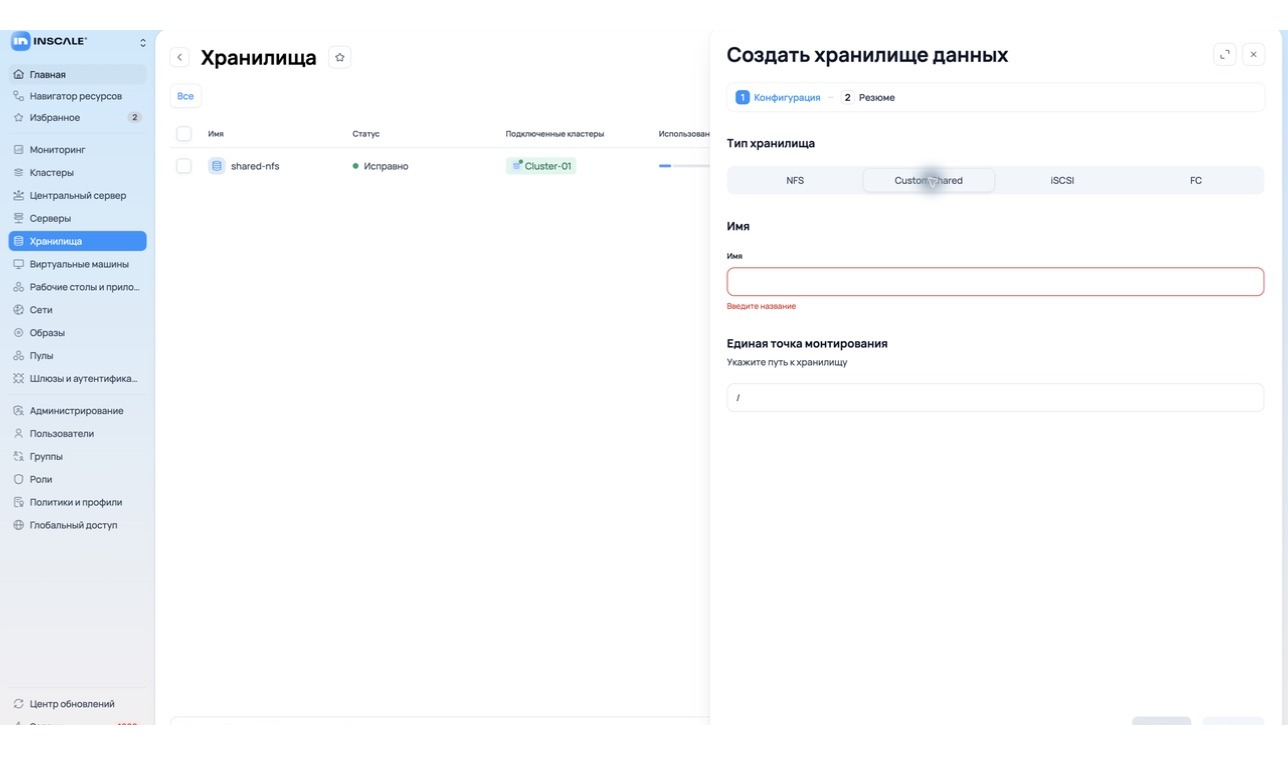The width and height of the screenshot is (1288, 768).
Task: Click the Центральный сервер sidebar icon
Action: click(x=18, y=196)
